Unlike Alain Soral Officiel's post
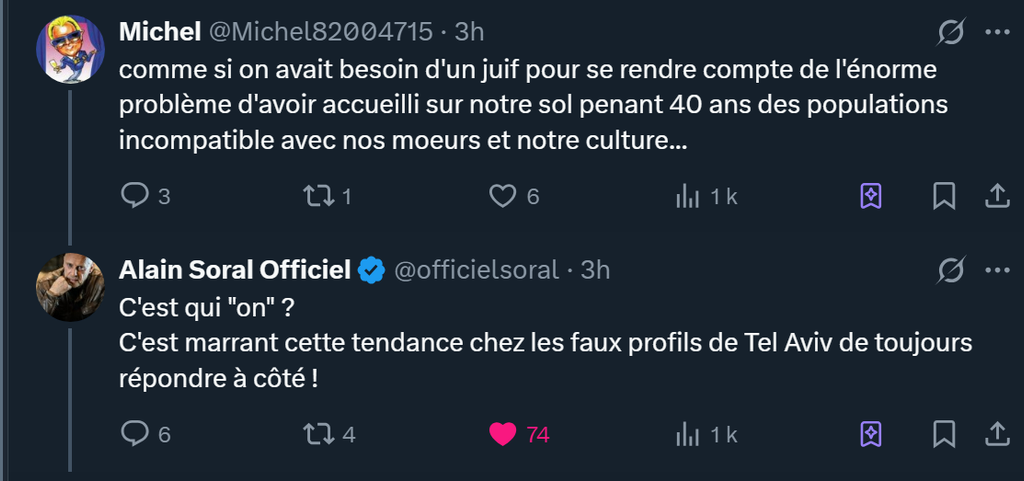 pyautogui.click(x=502, y=434)
